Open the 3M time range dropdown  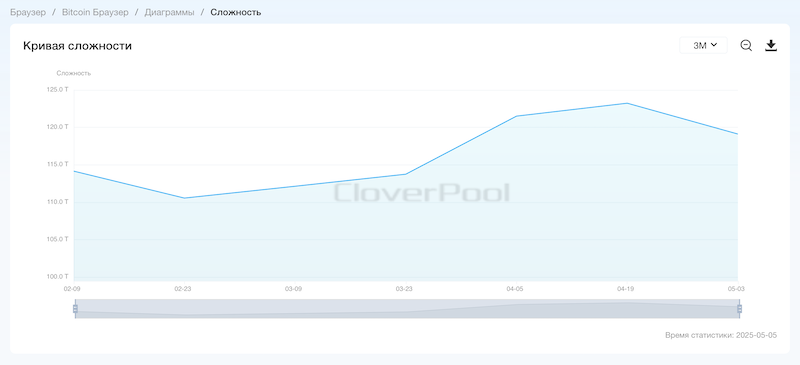point(704,45)
